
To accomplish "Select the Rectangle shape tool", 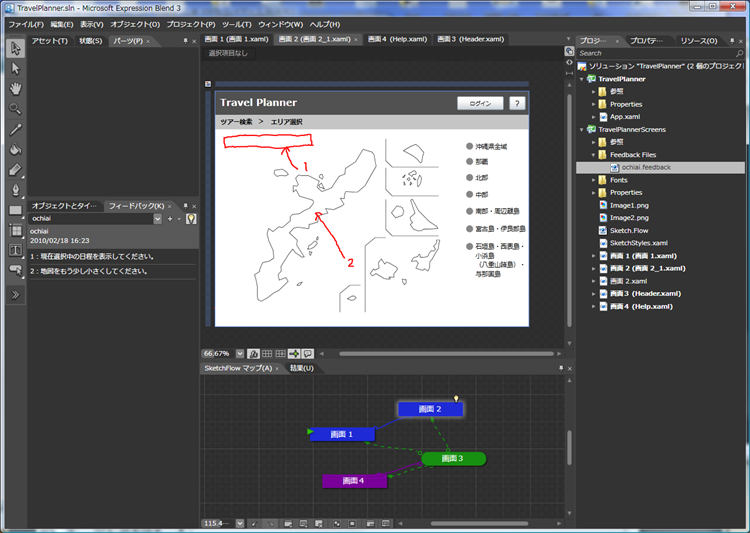I will click(15, 210).
